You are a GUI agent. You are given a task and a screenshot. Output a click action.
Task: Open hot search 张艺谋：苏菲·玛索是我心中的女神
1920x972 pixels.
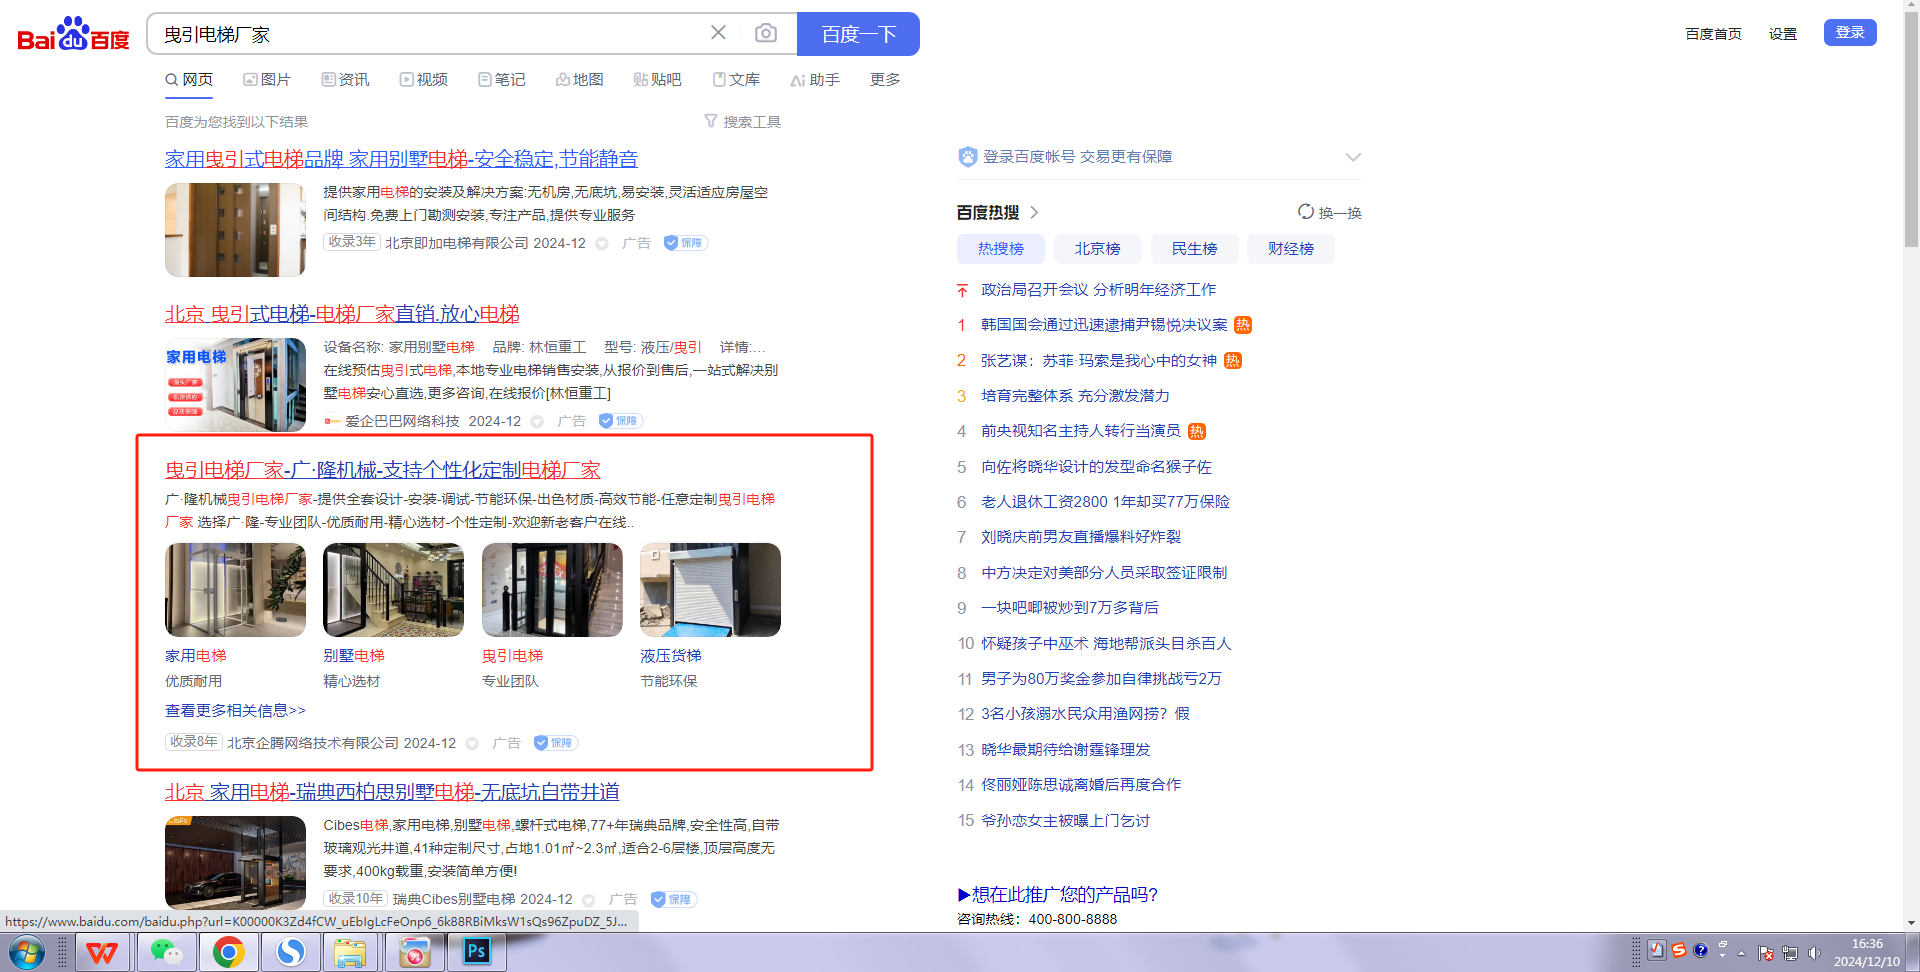[1098, 360]
